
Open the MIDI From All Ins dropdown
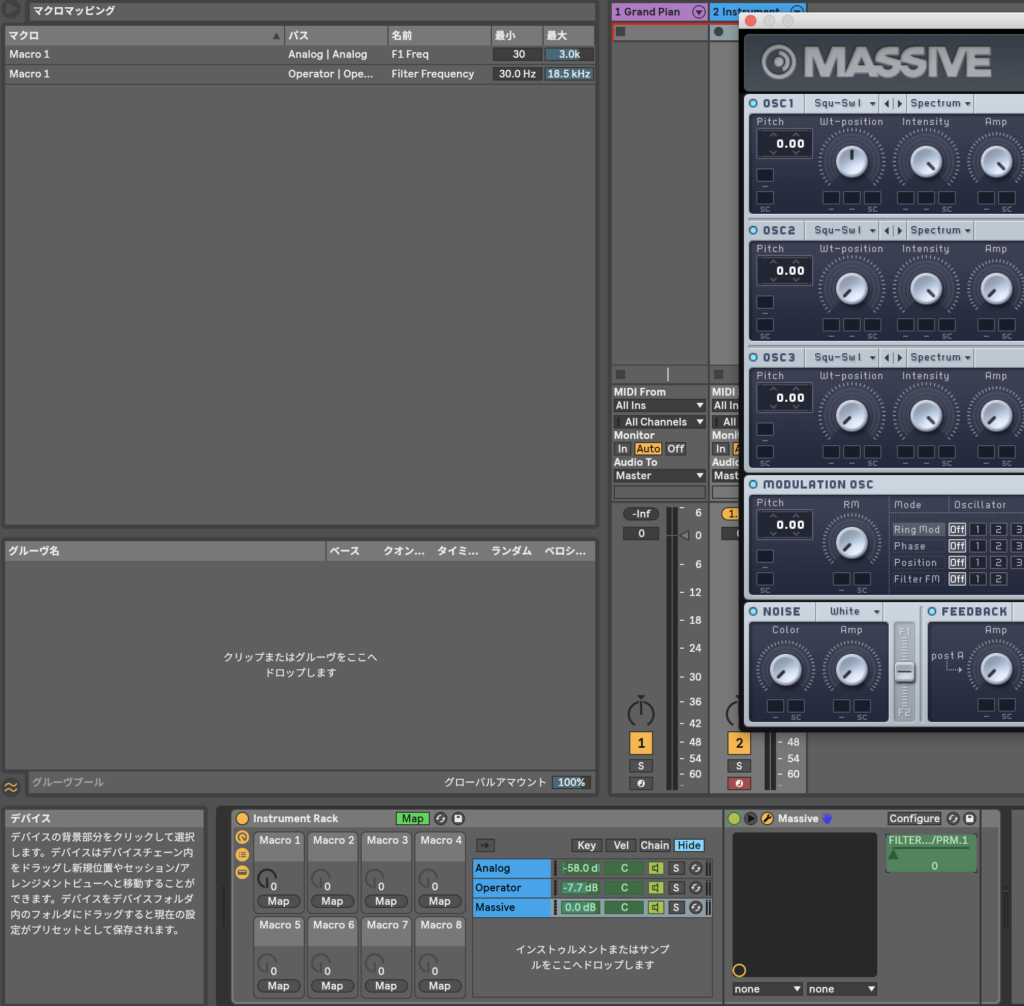coord(659,406)
